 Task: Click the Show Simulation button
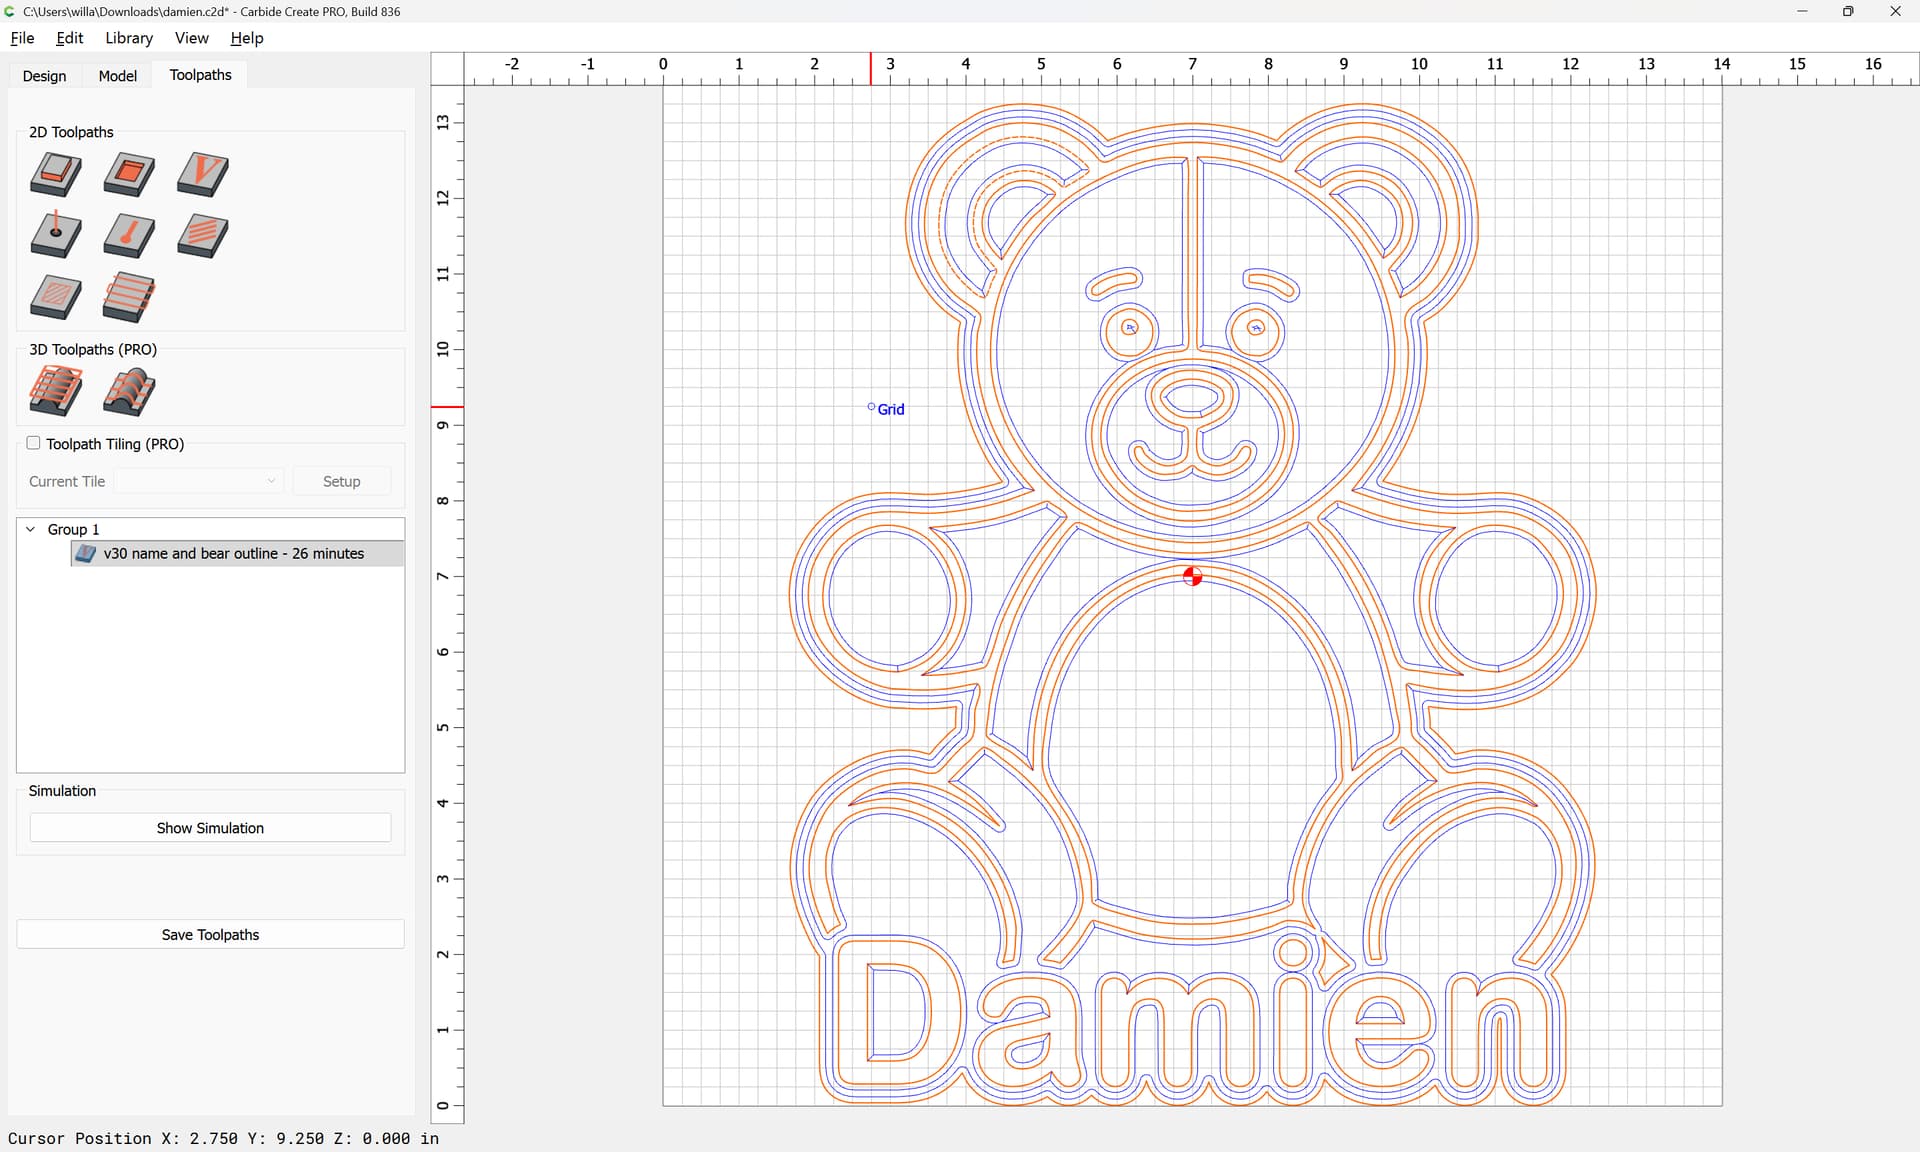[210, 828]
